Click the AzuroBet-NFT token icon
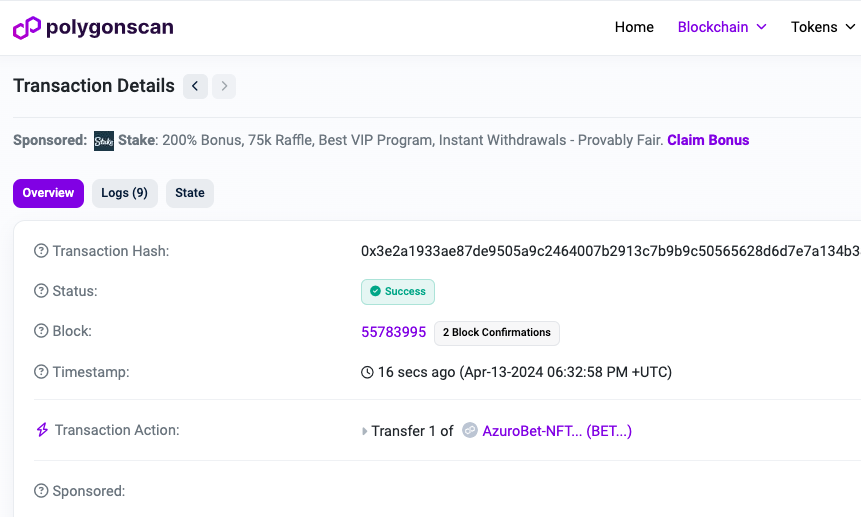This screenshot has height=517, width=861. coord(469,430)
